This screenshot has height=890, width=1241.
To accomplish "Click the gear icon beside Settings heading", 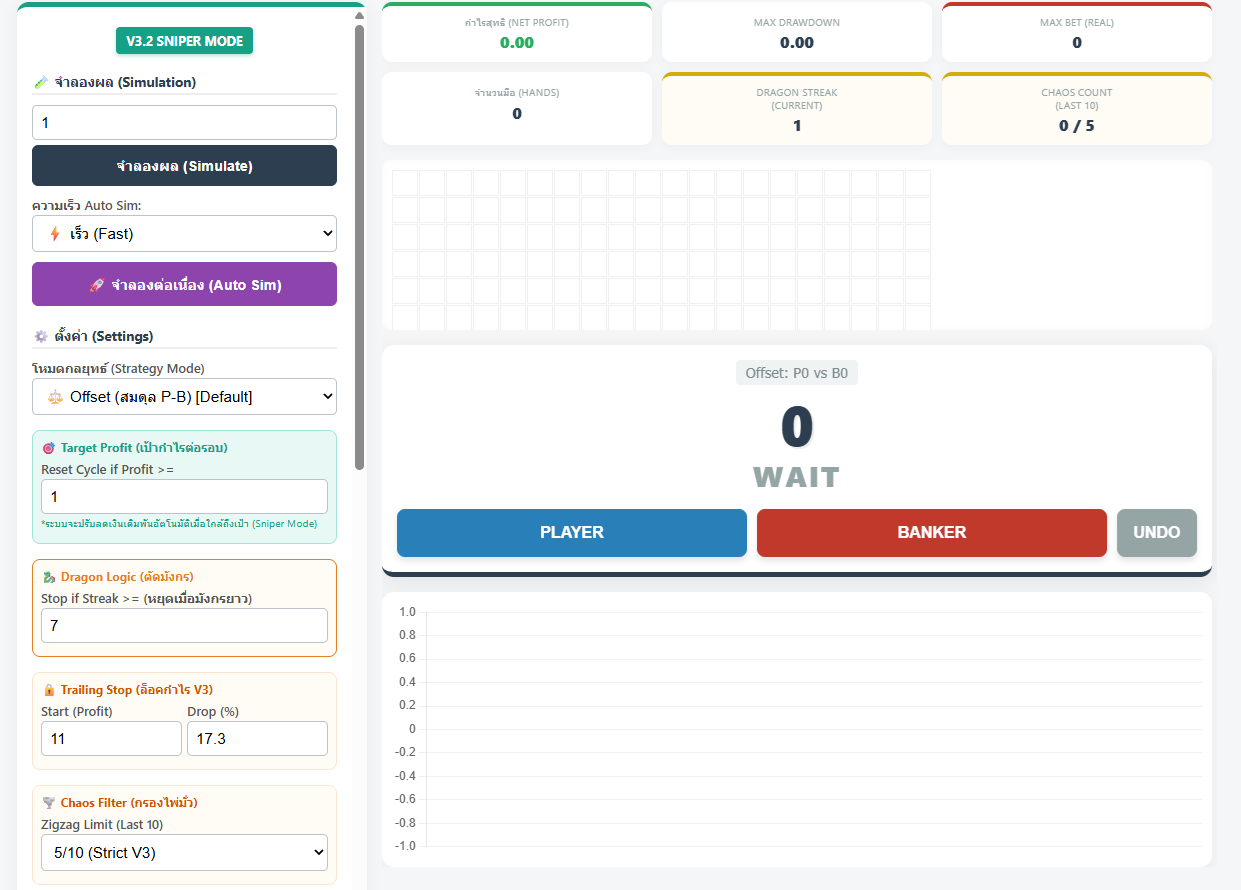I will coord(41,336).
